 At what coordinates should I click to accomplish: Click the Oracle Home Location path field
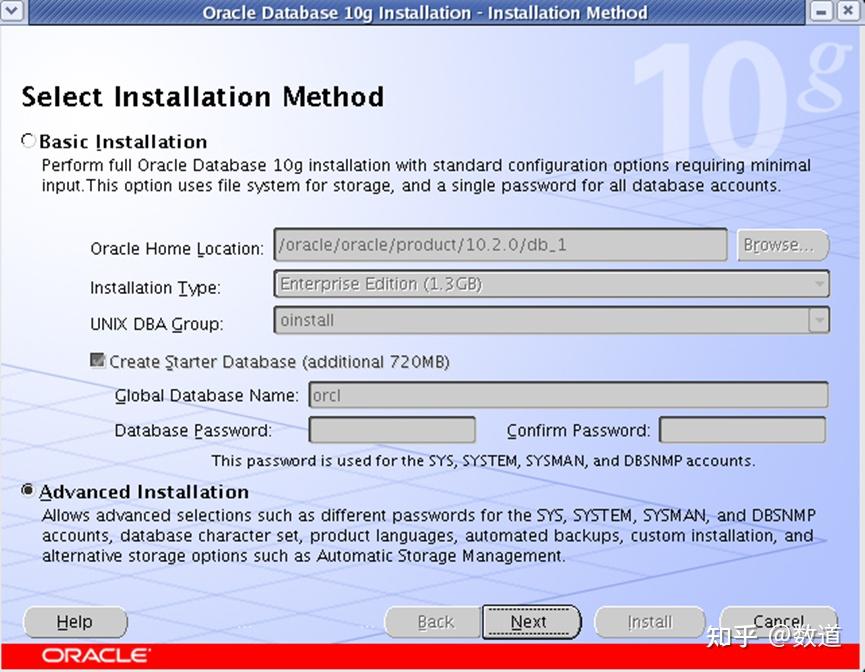(500, 245)
